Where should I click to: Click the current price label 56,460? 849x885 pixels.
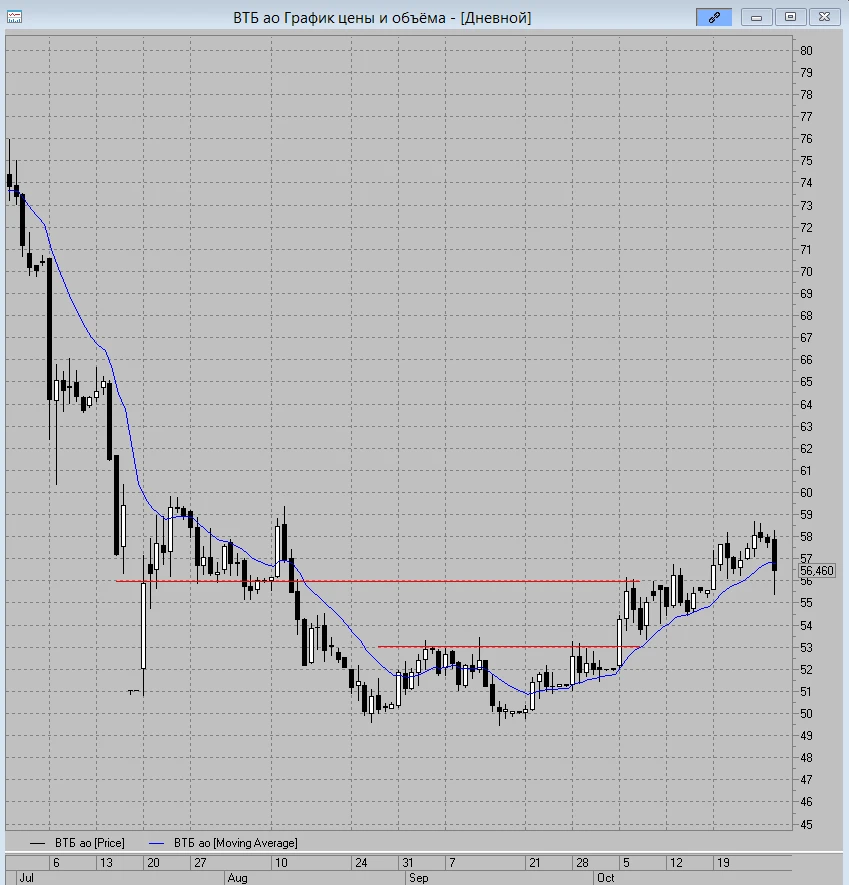pos(816,571)
